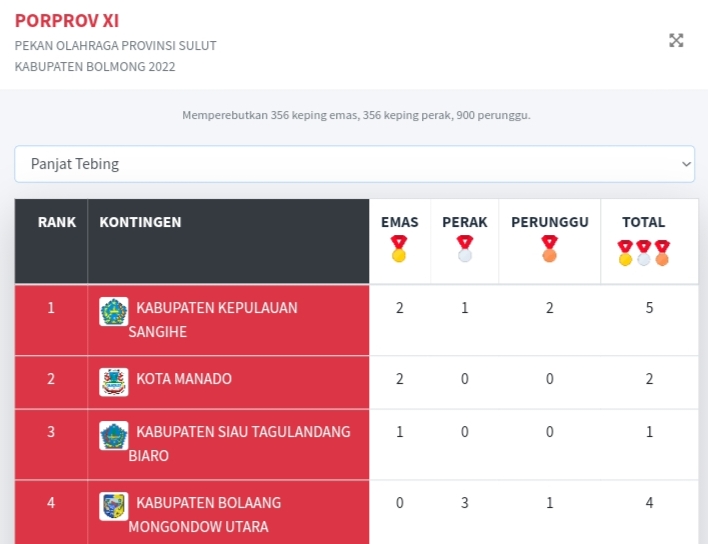Click the gold medal icon under EMAS
This screenshot has width=708, height=544.
(x=399, y=249)
